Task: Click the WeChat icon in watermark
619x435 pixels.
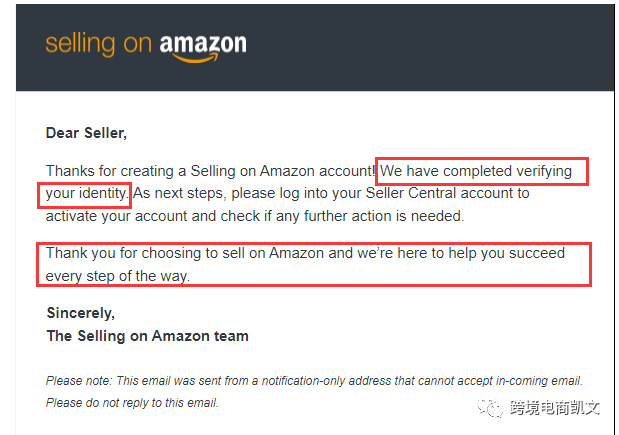Action: pyautogui.click(x=490, y=407)
